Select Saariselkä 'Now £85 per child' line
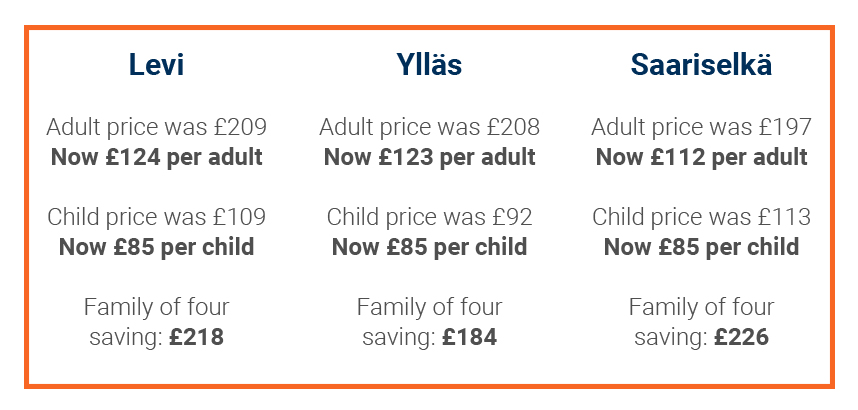Viewport: 858px width, 410px height. point(702,247)
